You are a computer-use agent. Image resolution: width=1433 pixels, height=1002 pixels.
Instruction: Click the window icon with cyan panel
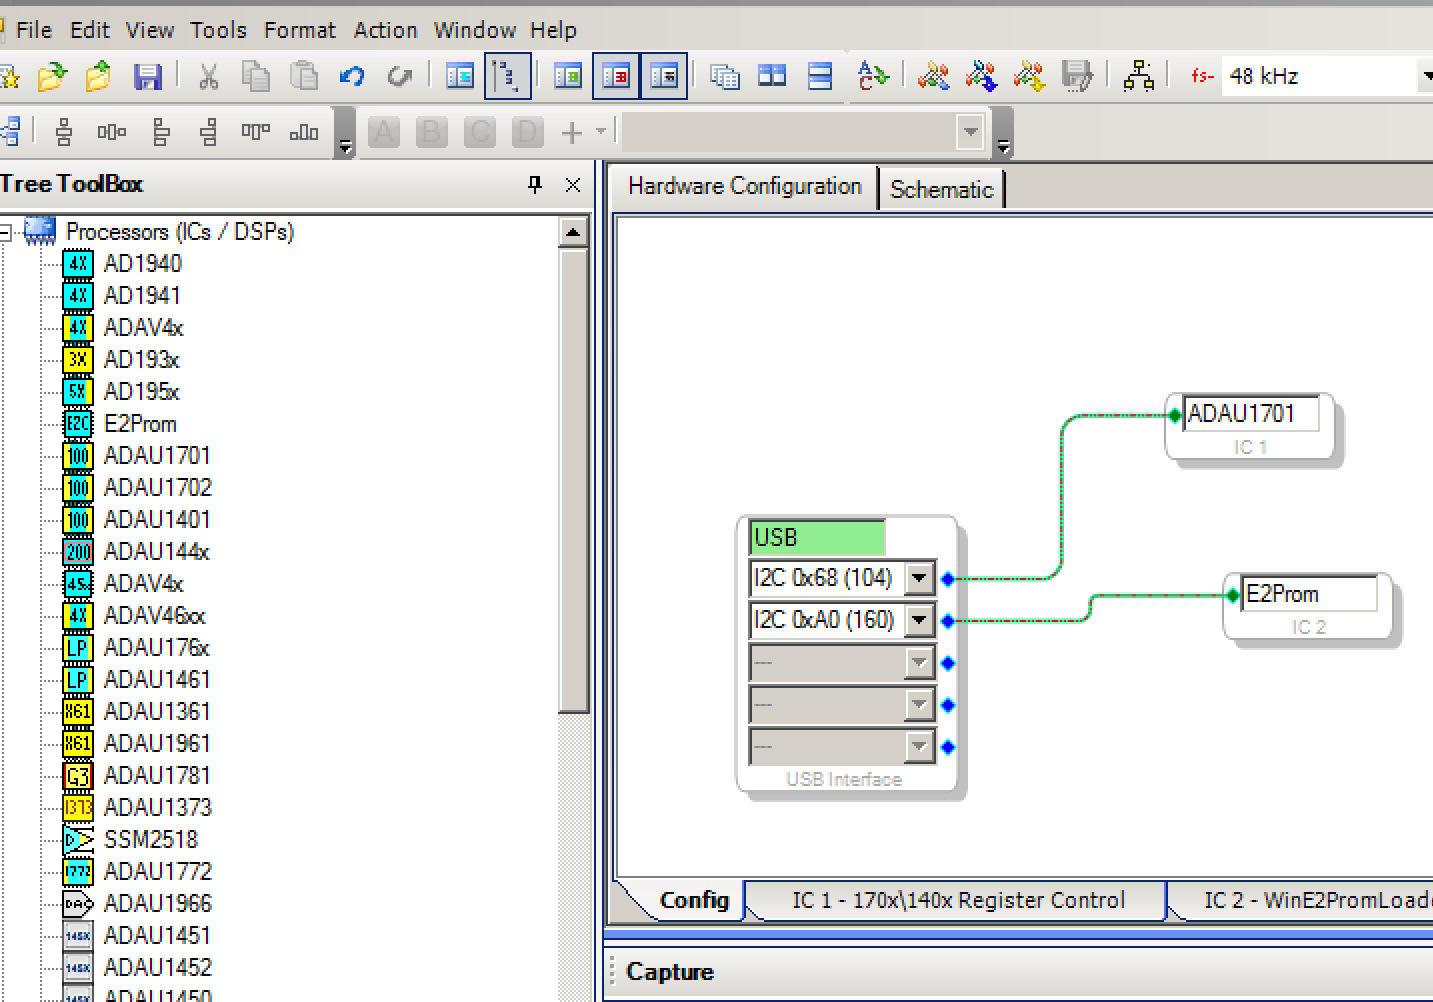[x=460, y=76]
